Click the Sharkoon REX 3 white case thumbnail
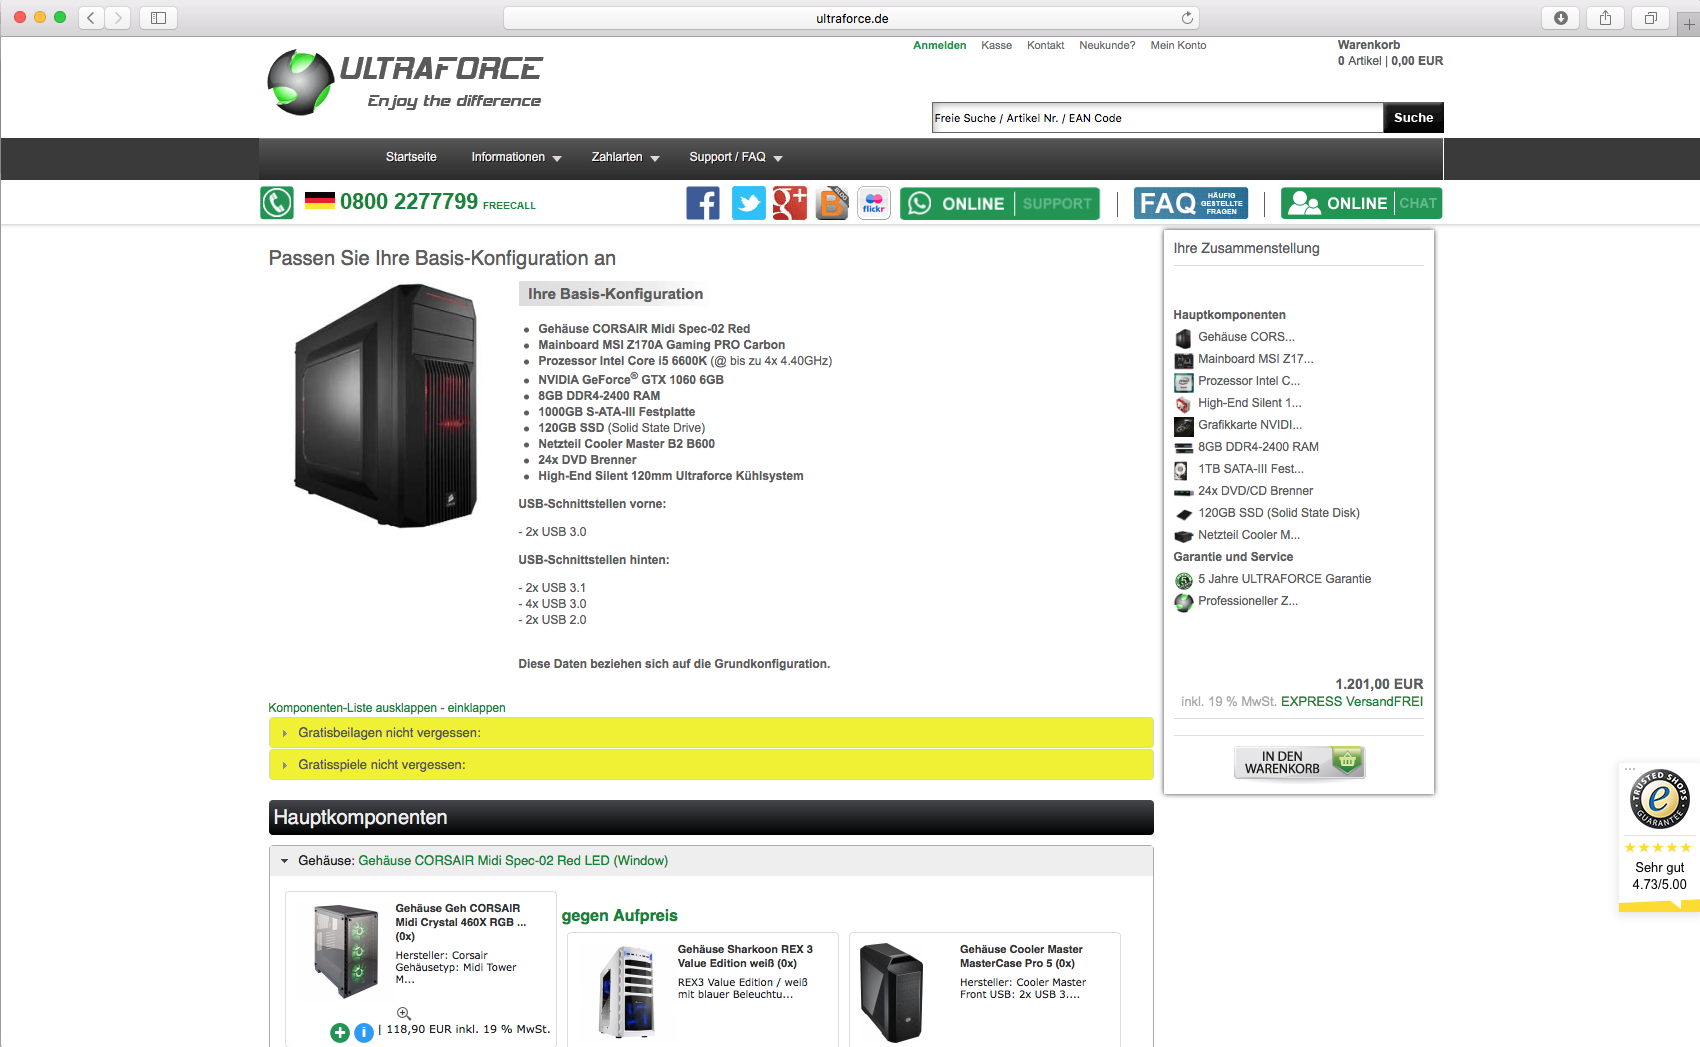 pos(627,991)
